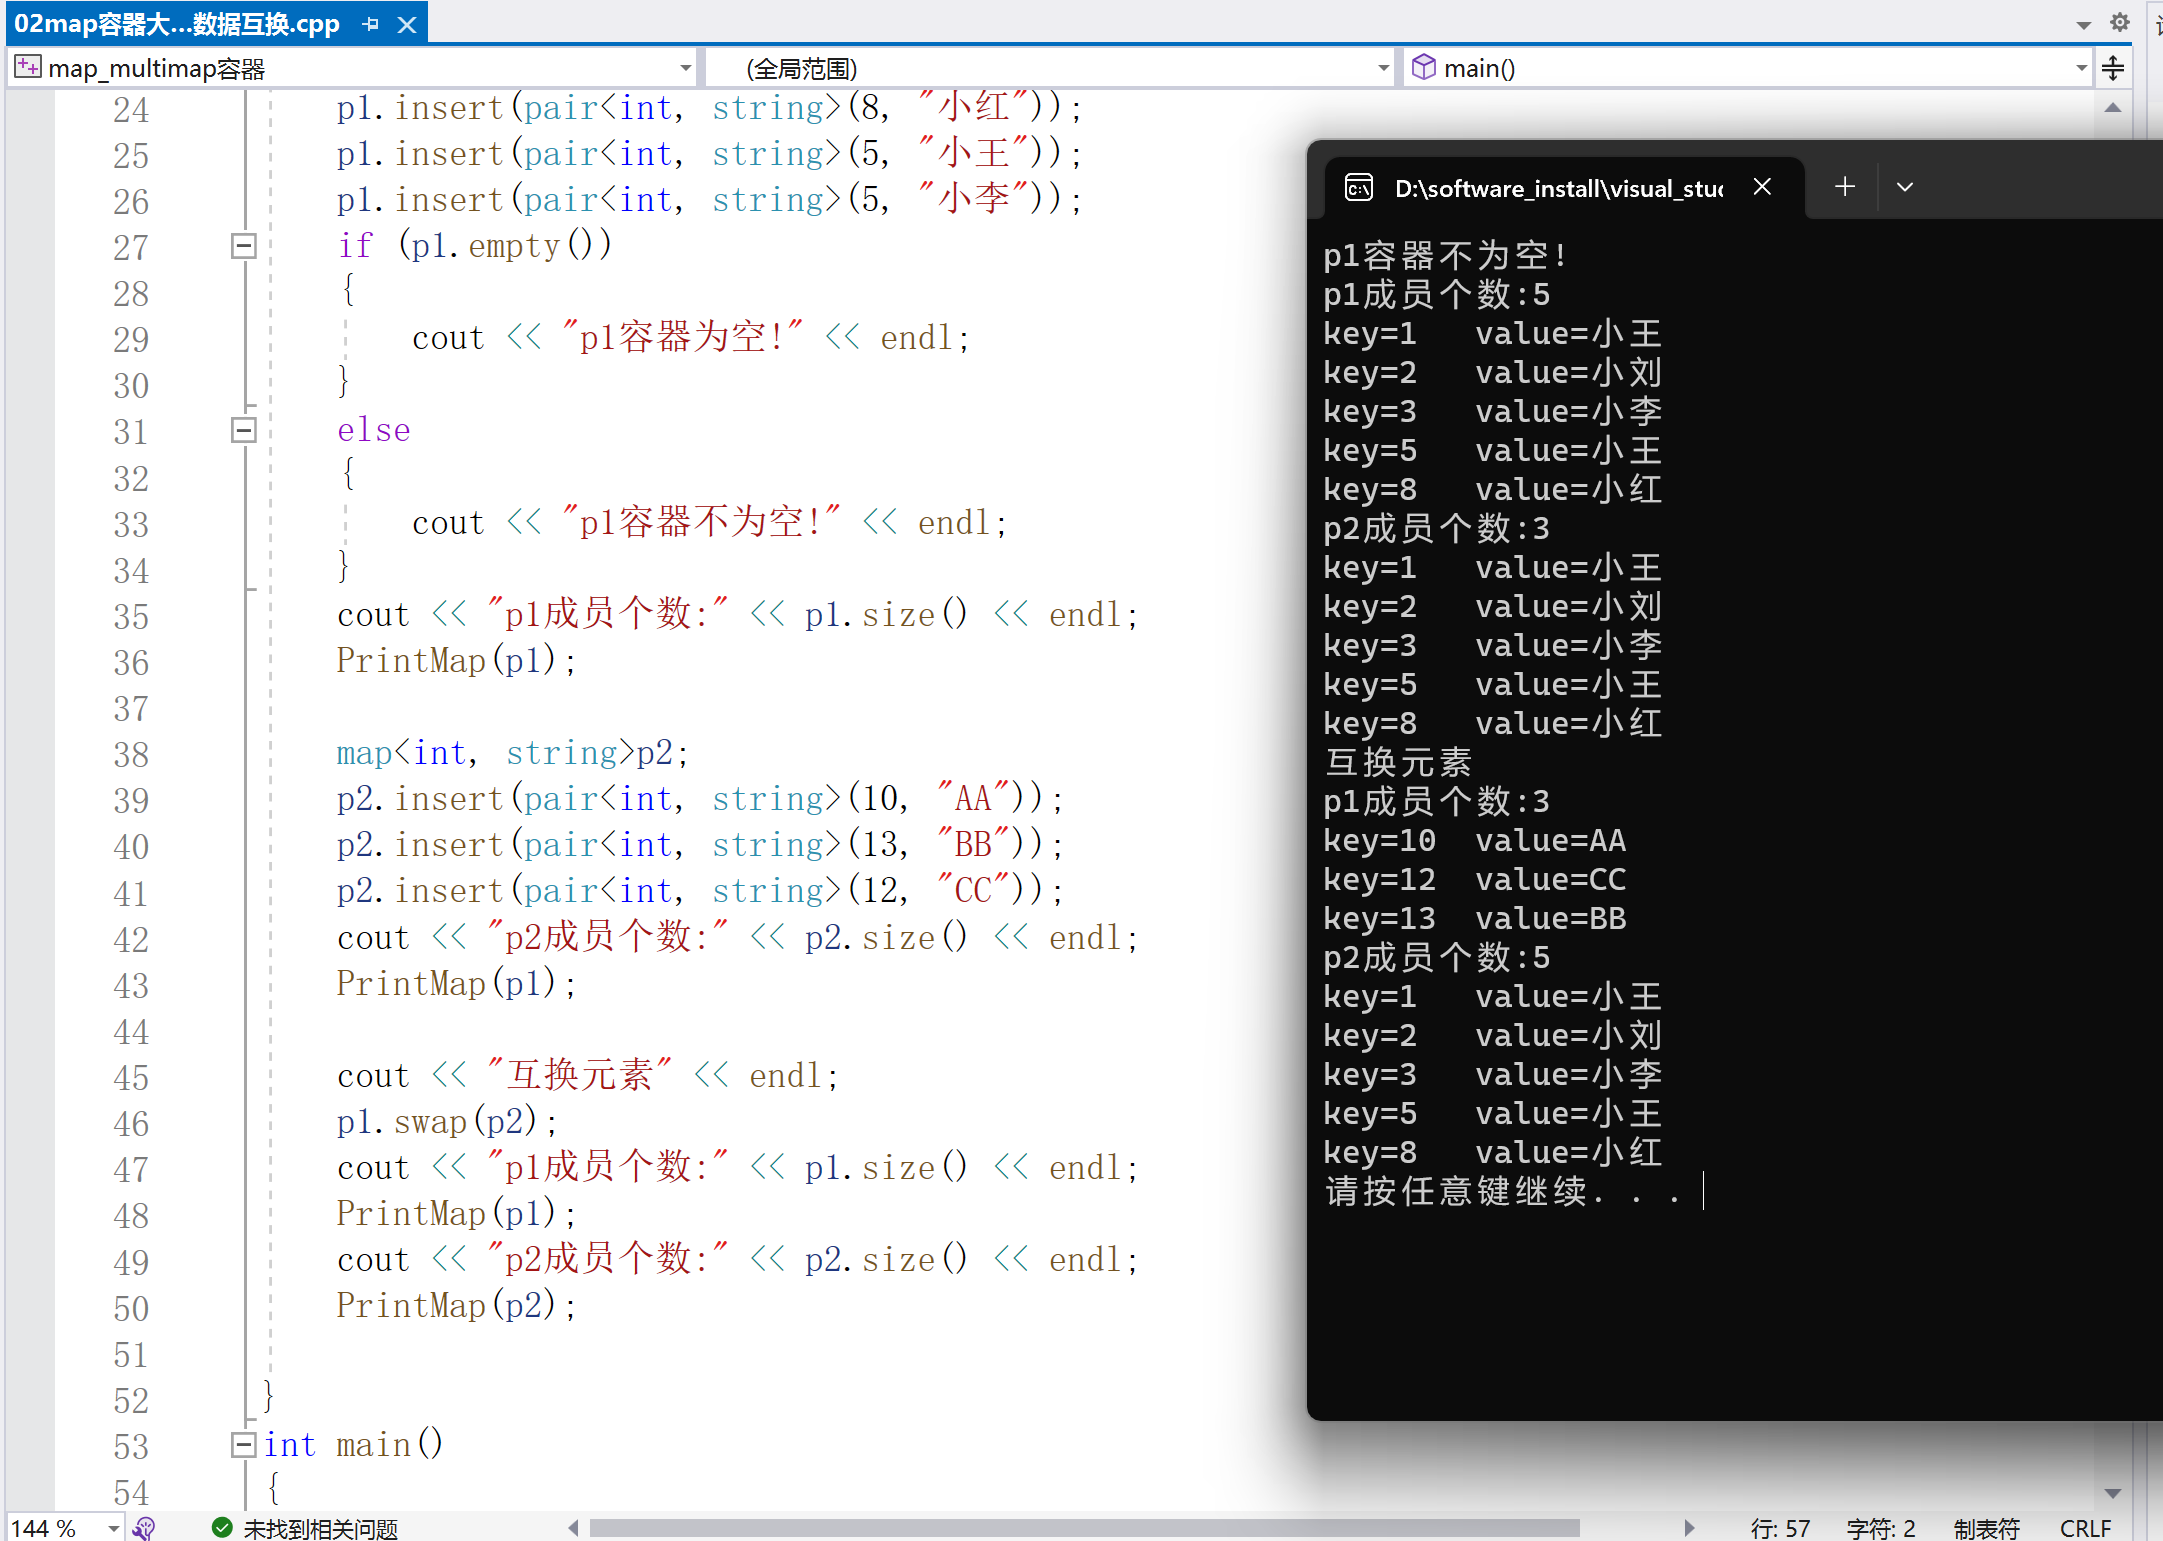
Task: Click the int main() line
Action: click(353, 1445)
